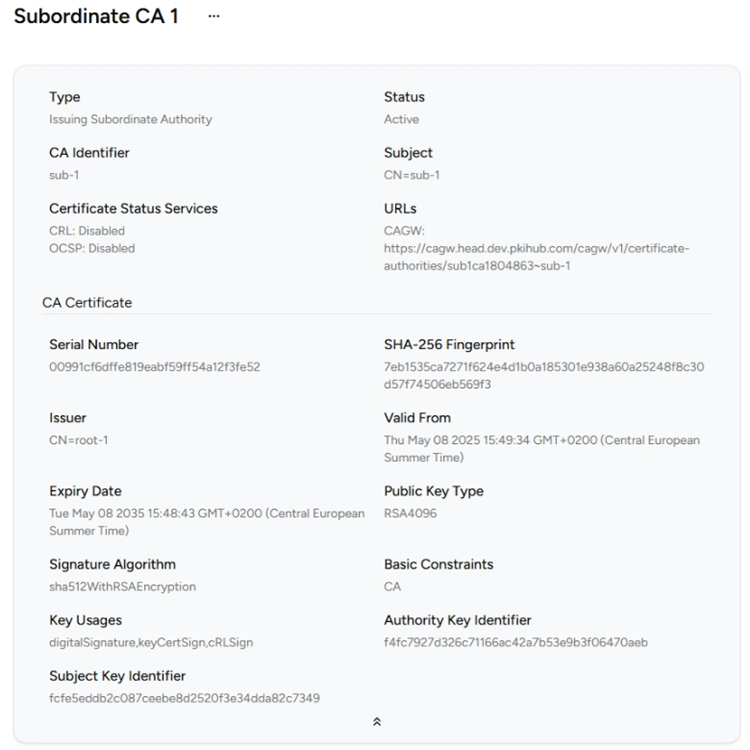Open the more options ellipsis menu
Screen dimensions: 750x750
(213, 17)
